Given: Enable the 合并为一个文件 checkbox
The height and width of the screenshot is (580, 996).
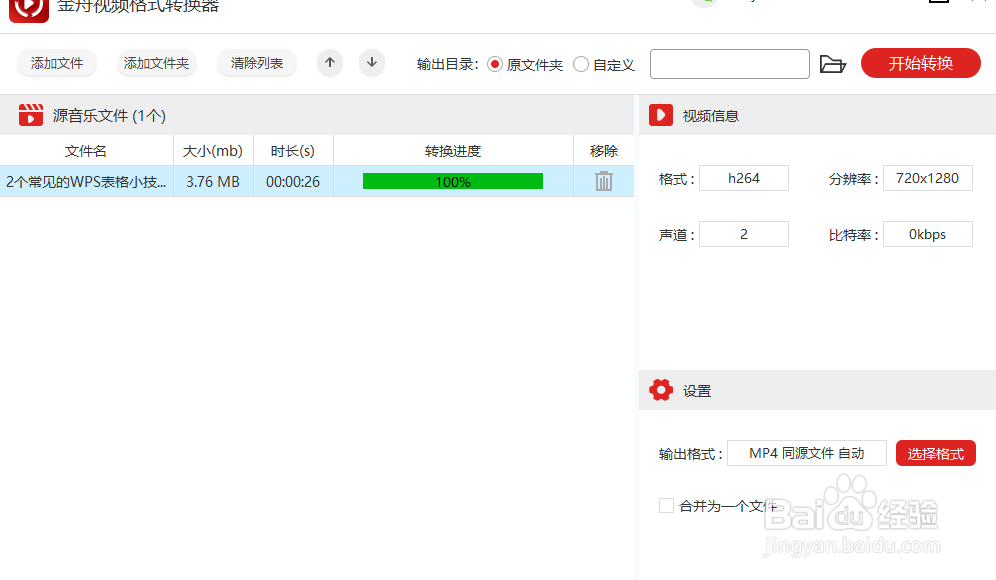Looking at the screenshot, I should 666,506.
